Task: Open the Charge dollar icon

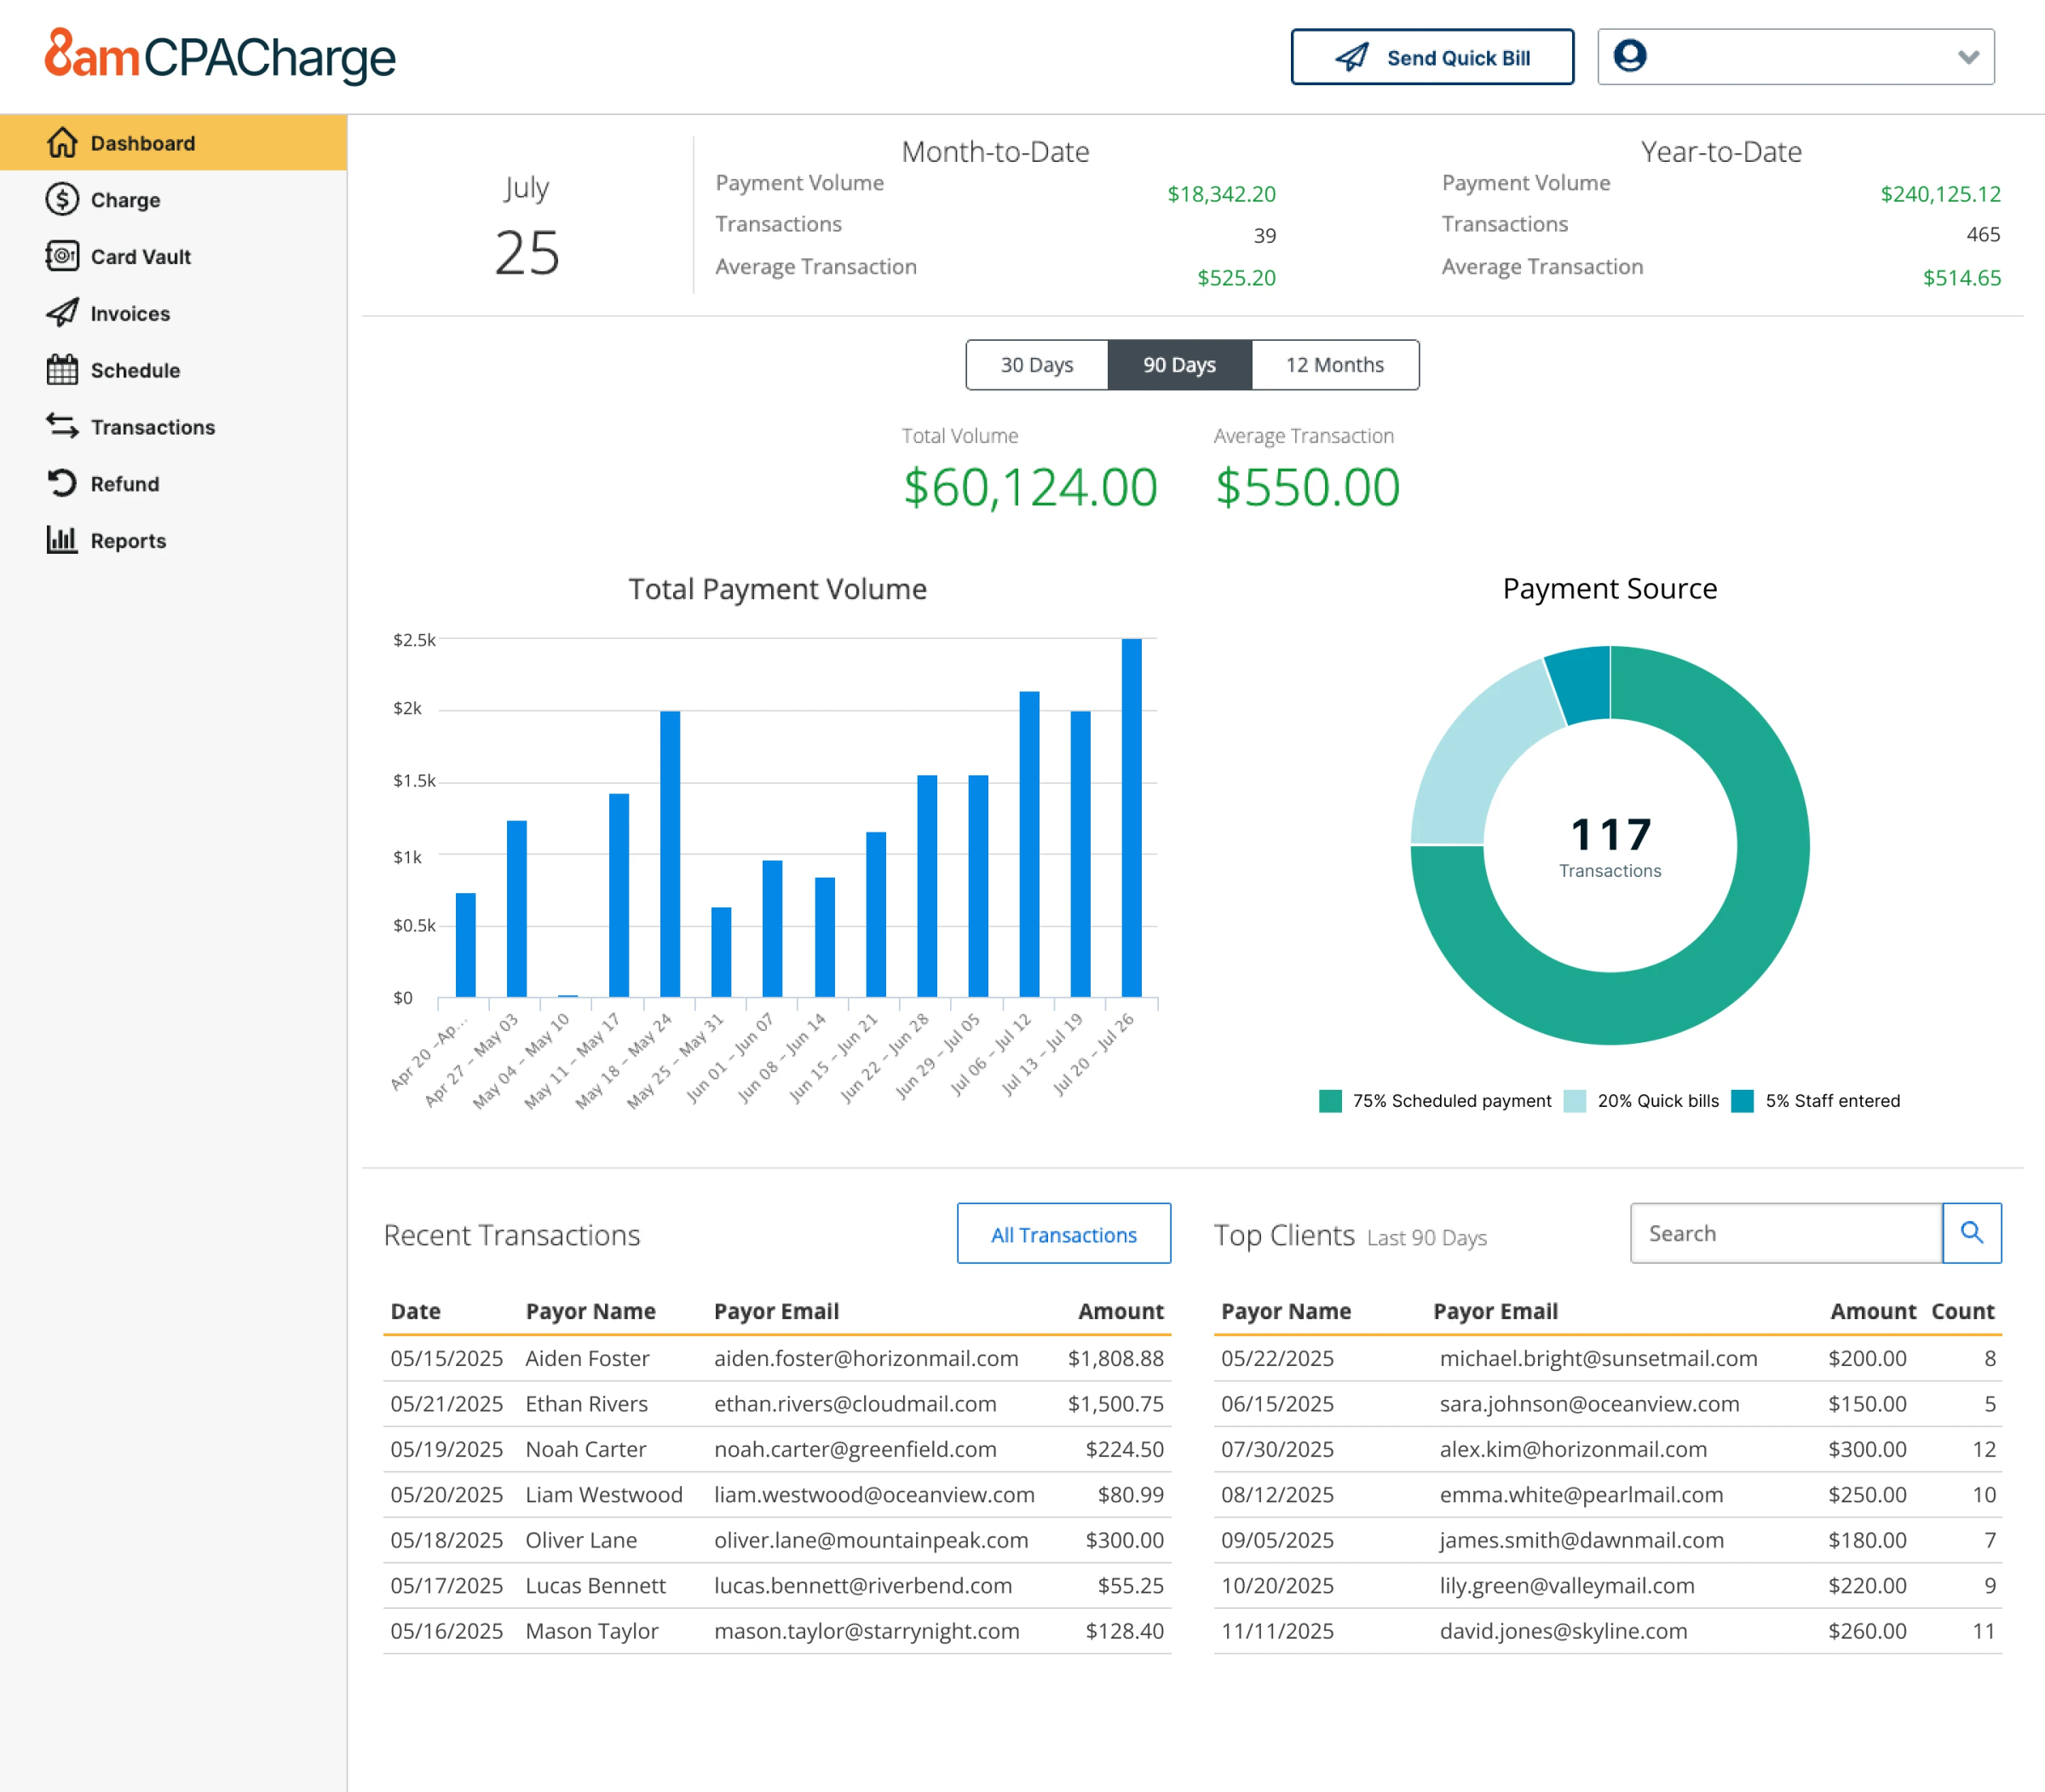Action: (x=62, y=200)
